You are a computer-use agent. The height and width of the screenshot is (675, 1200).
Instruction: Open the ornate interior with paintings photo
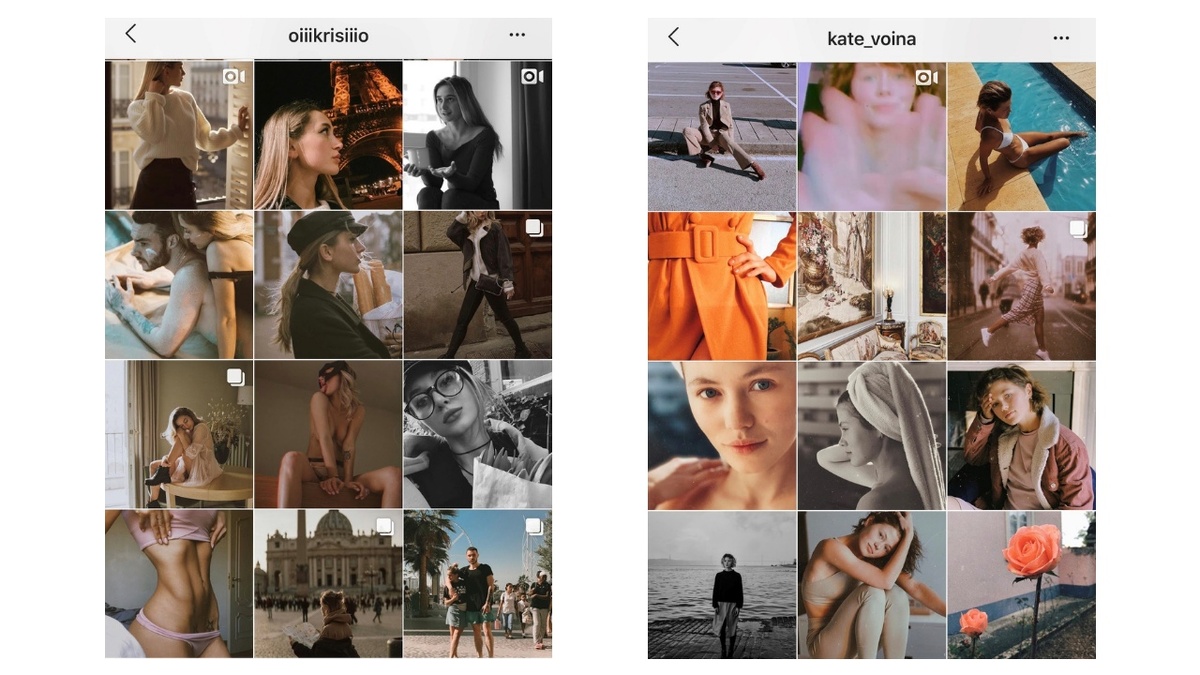coord(872,286)
